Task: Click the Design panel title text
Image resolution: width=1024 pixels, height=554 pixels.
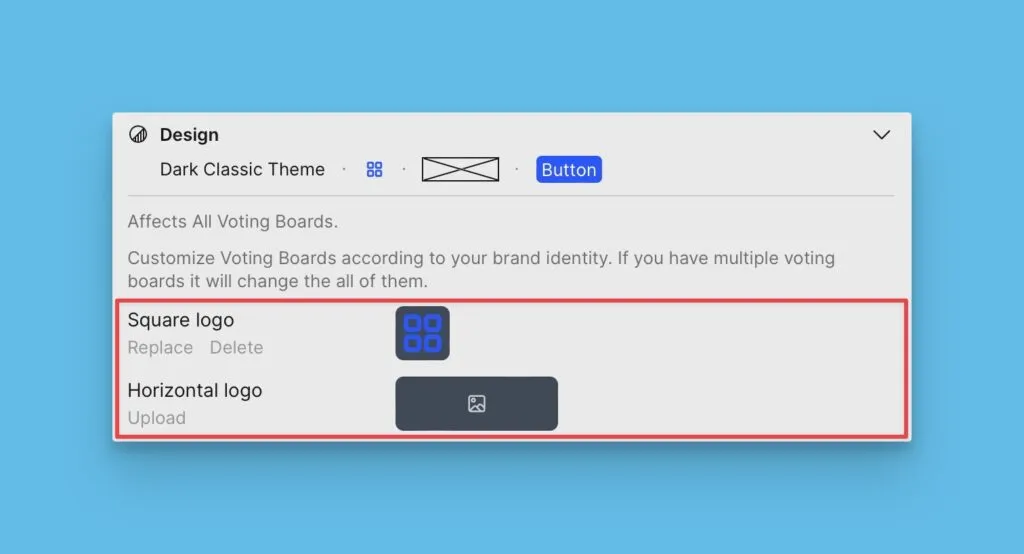Action: click(189, 135)
